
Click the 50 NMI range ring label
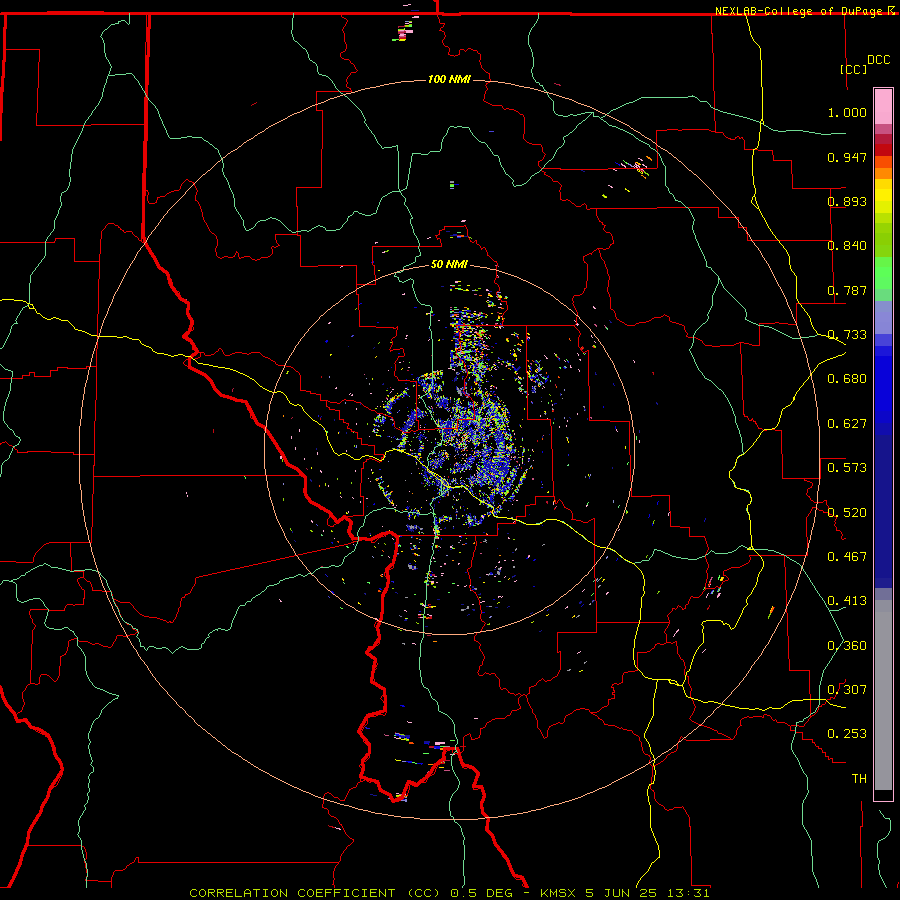point(449,265)
